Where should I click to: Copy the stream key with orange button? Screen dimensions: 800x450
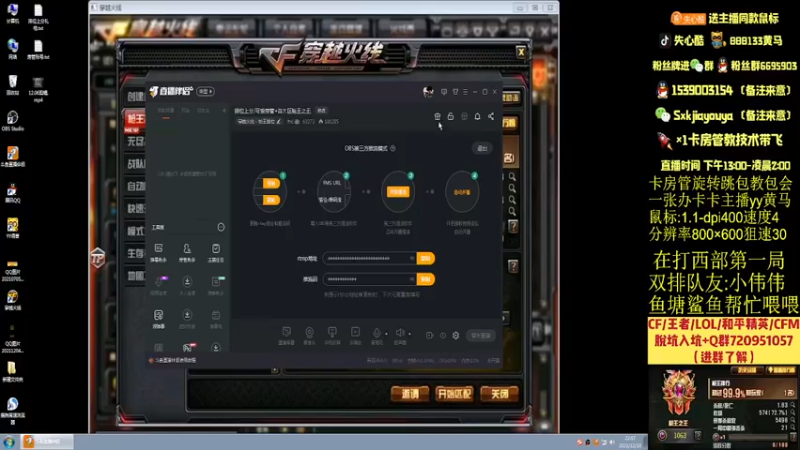426,279
